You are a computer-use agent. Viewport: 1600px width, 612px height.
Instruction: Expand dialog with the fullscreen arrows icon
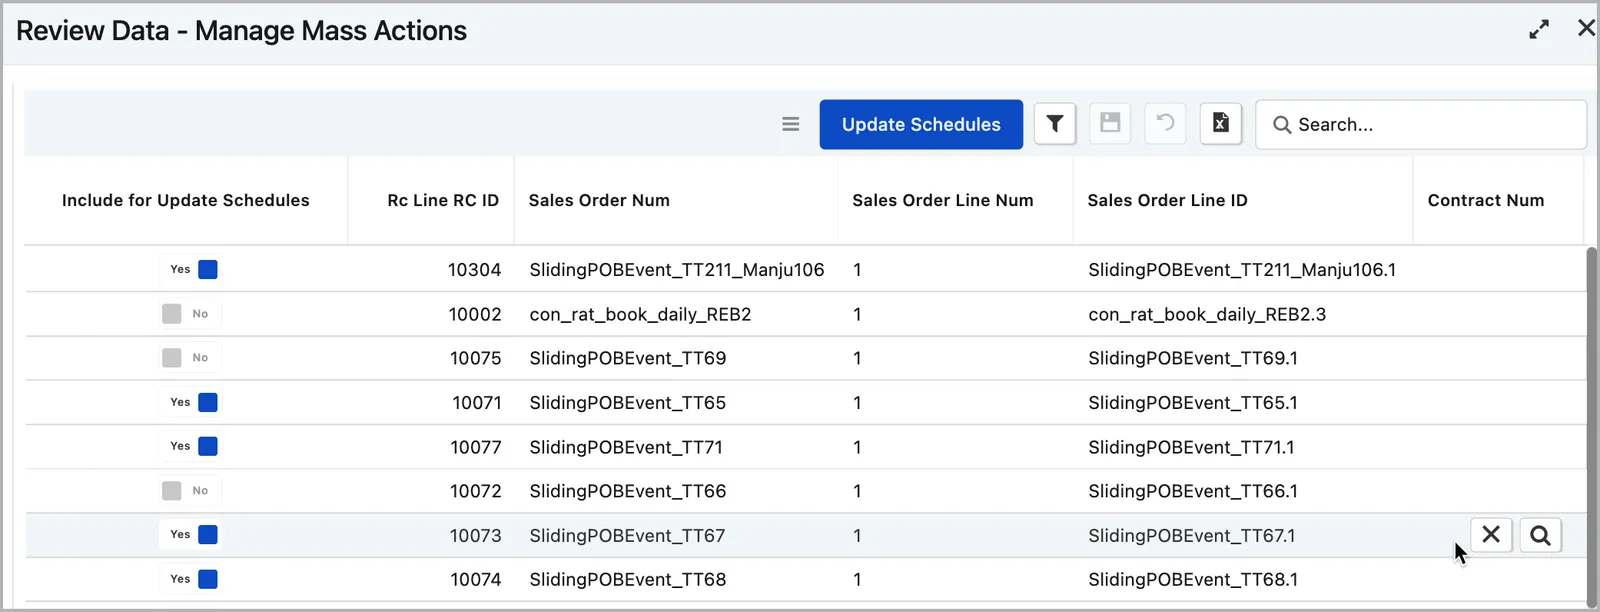(1539, 29)
